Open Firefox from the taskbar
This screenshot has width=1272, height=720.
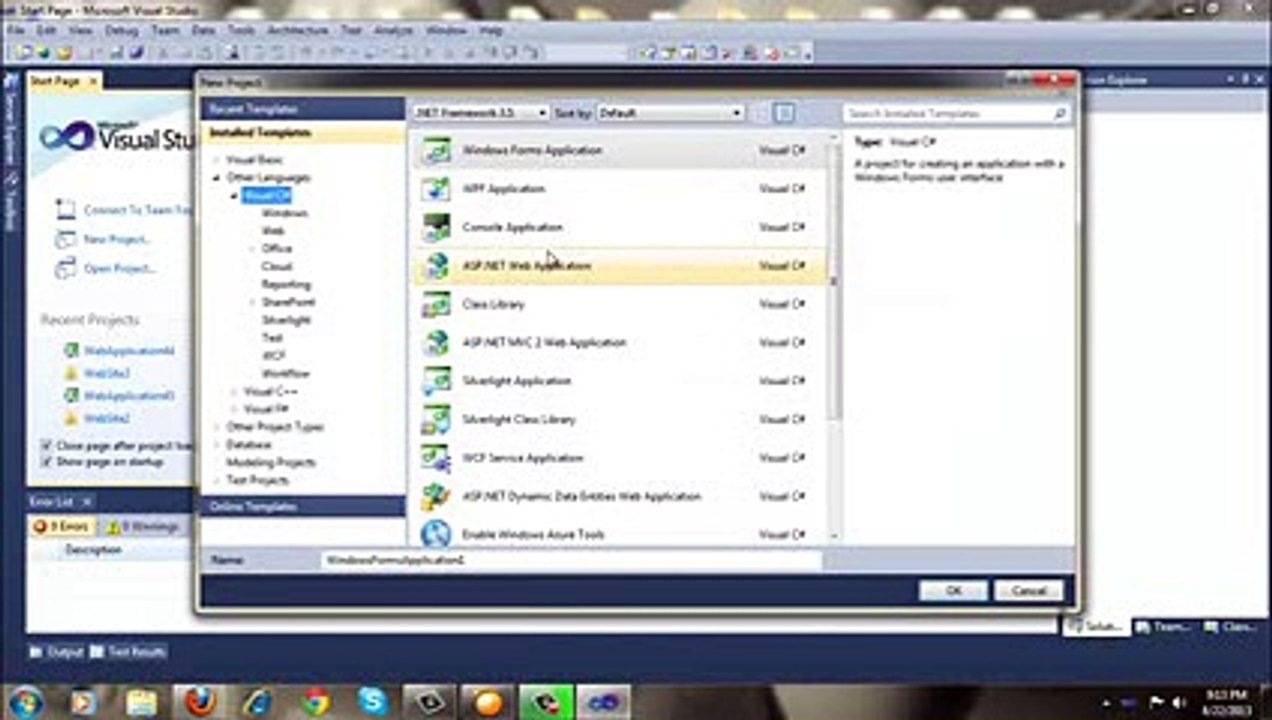200,702
